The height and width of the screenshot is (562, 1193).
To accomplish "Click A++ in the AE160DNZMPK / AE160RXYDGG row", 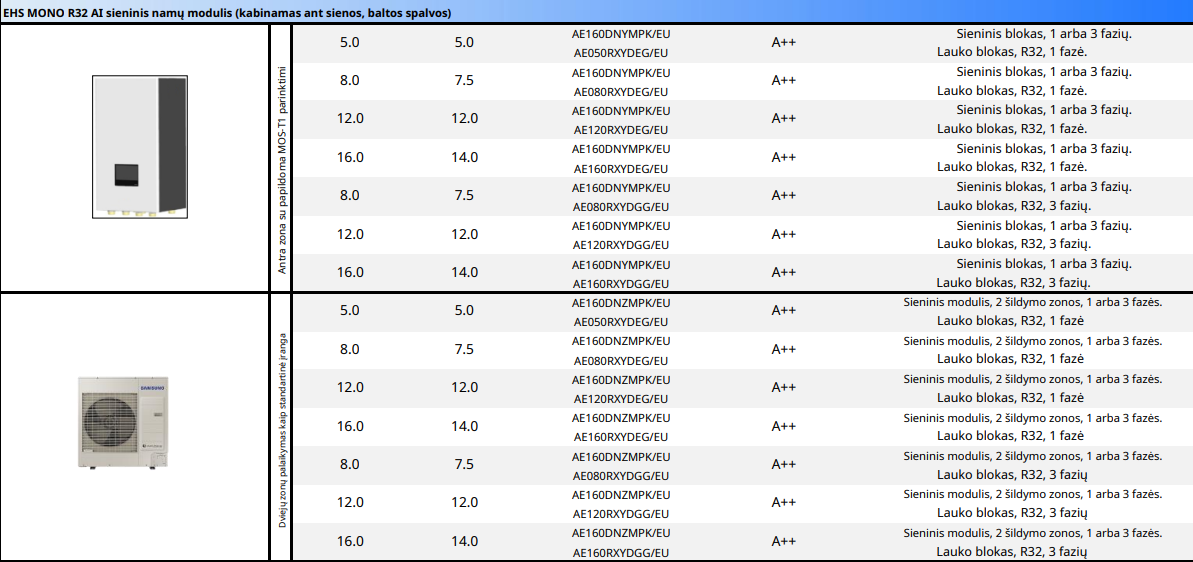I will tap(784, 541).
